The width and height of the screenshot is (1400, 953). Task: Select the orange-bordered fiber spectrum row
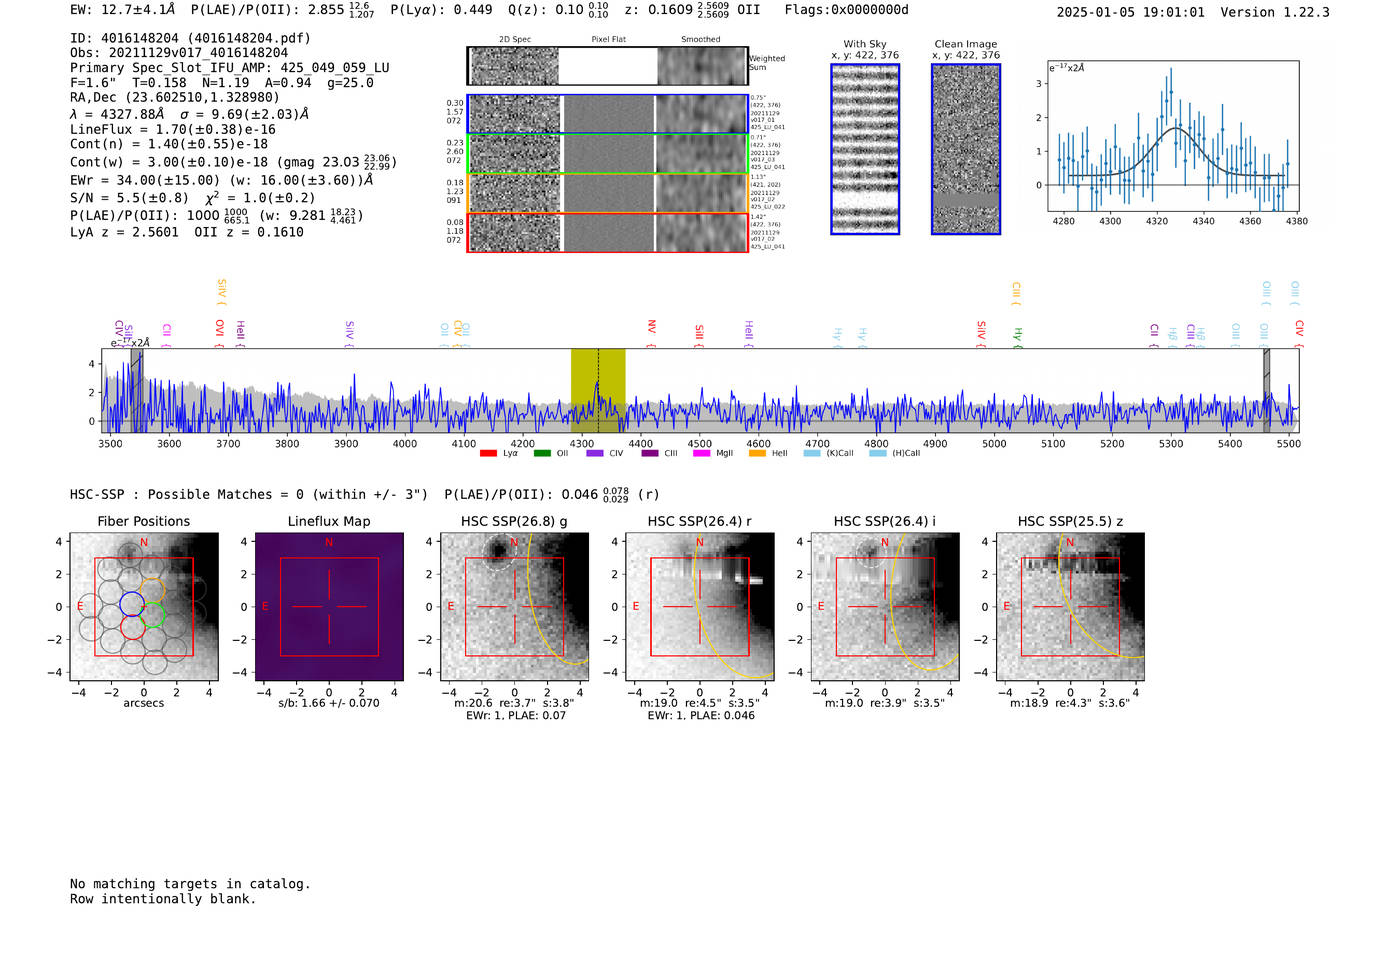coord(607,193)
